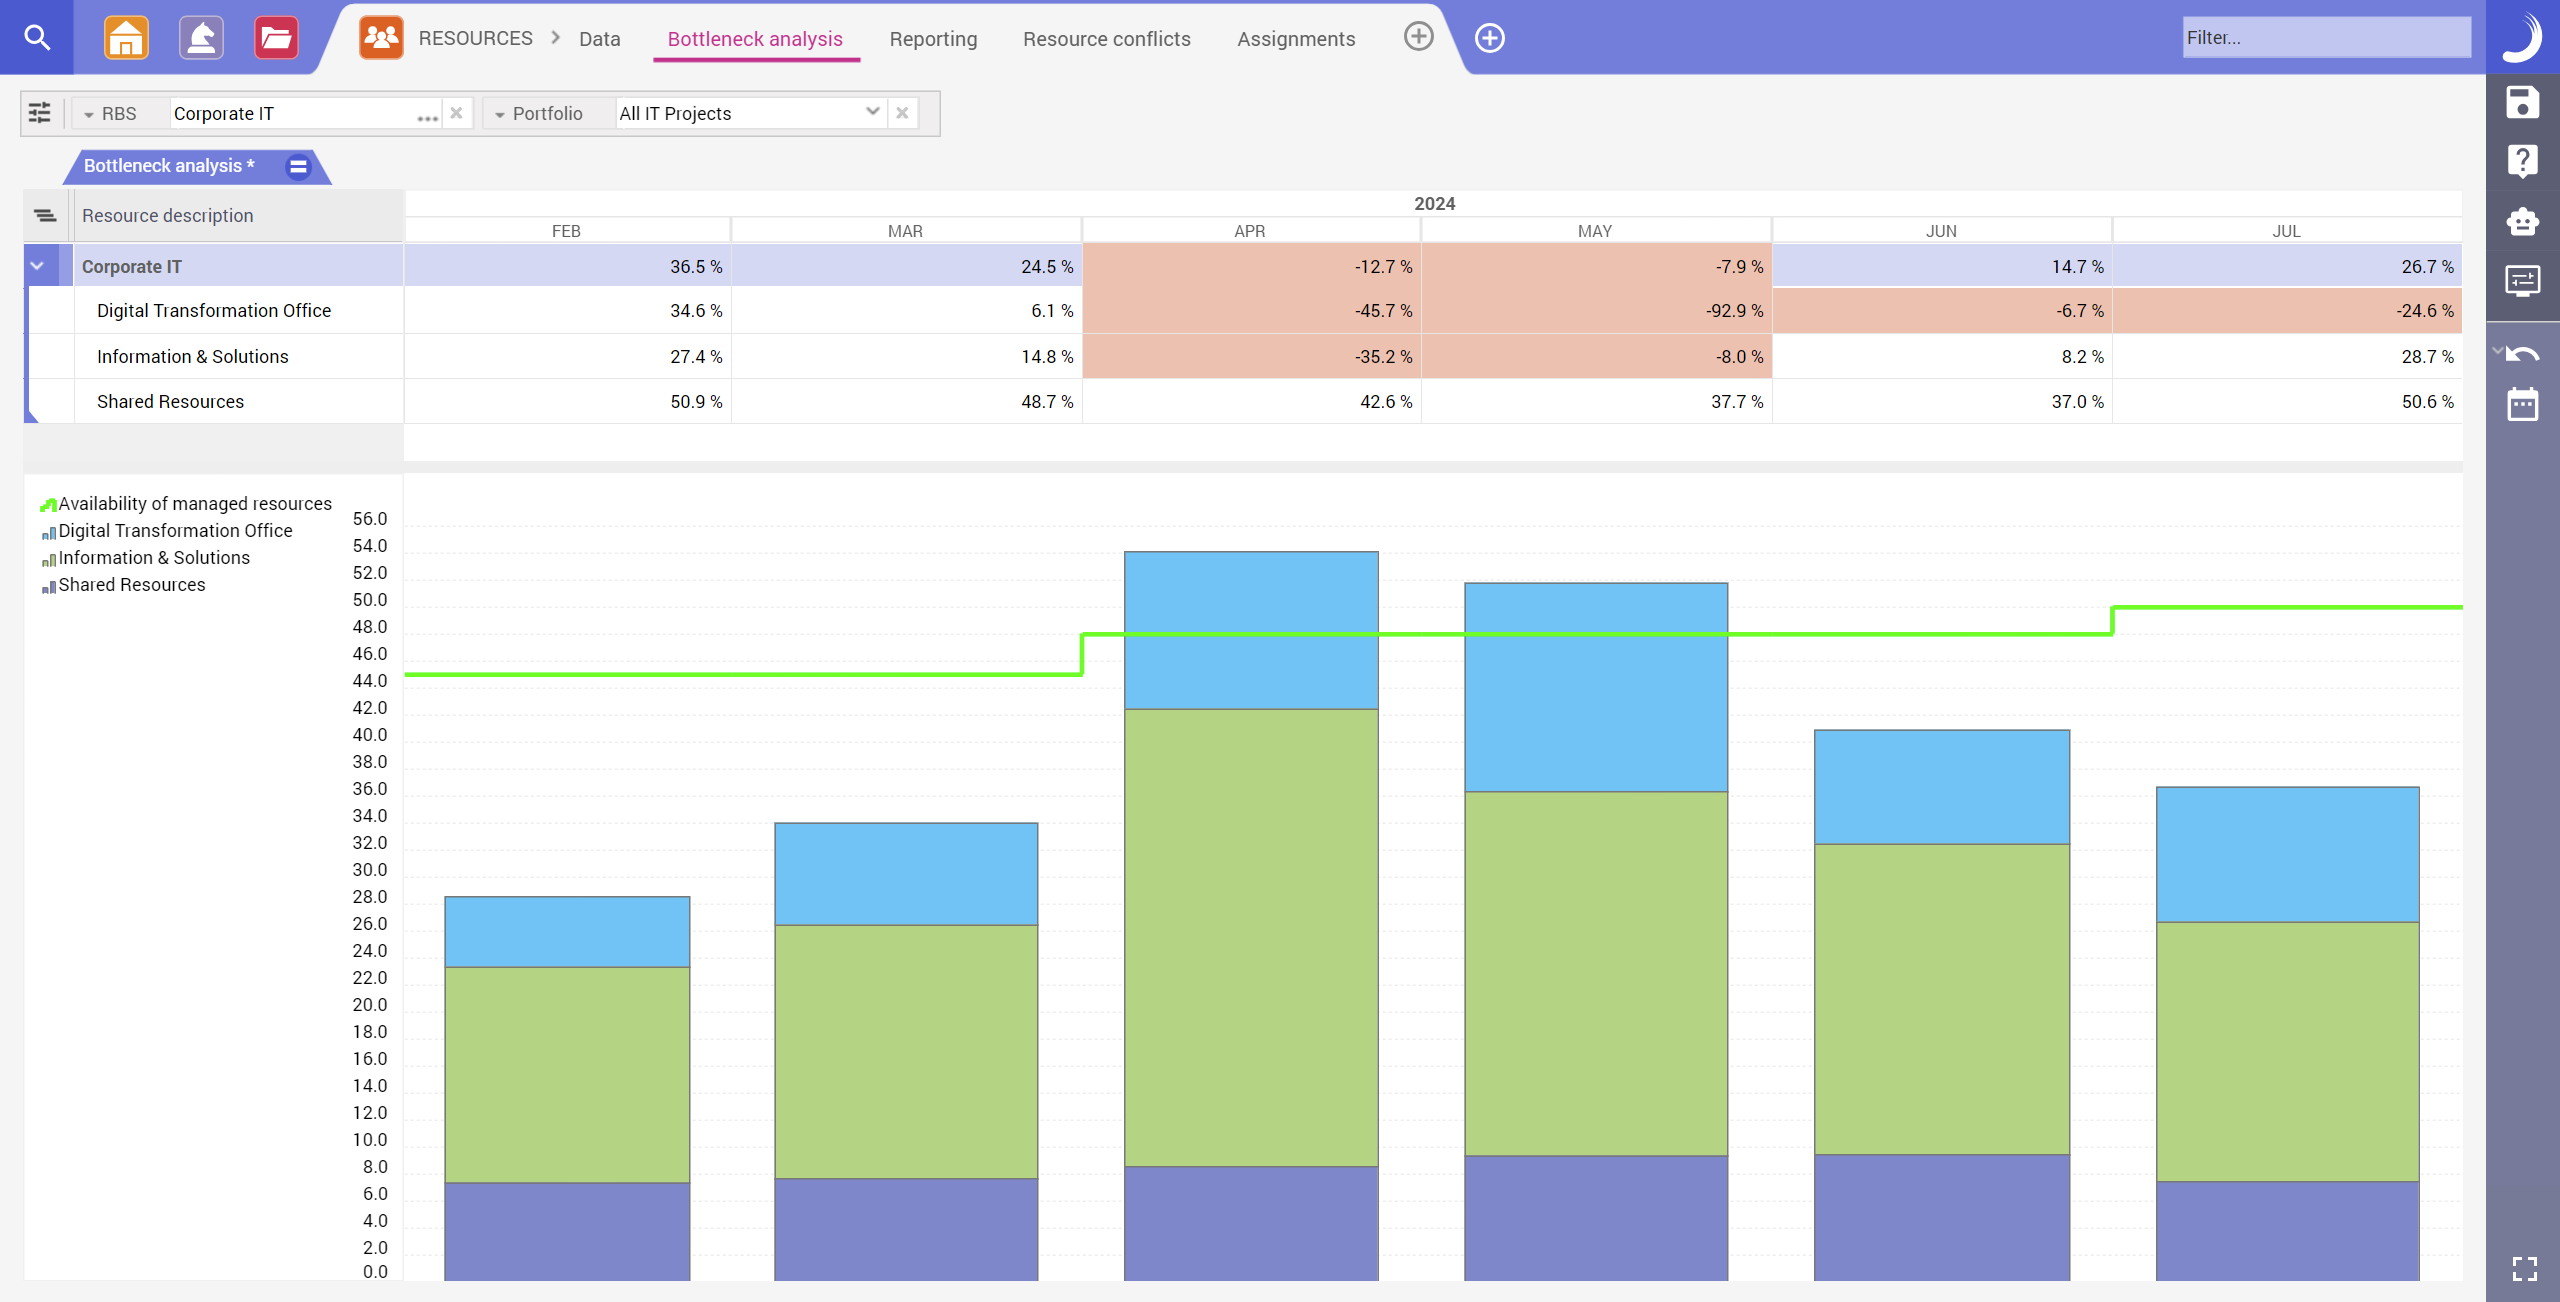
Task: Open the red Projects folder icon
Action: pos(275,37)
